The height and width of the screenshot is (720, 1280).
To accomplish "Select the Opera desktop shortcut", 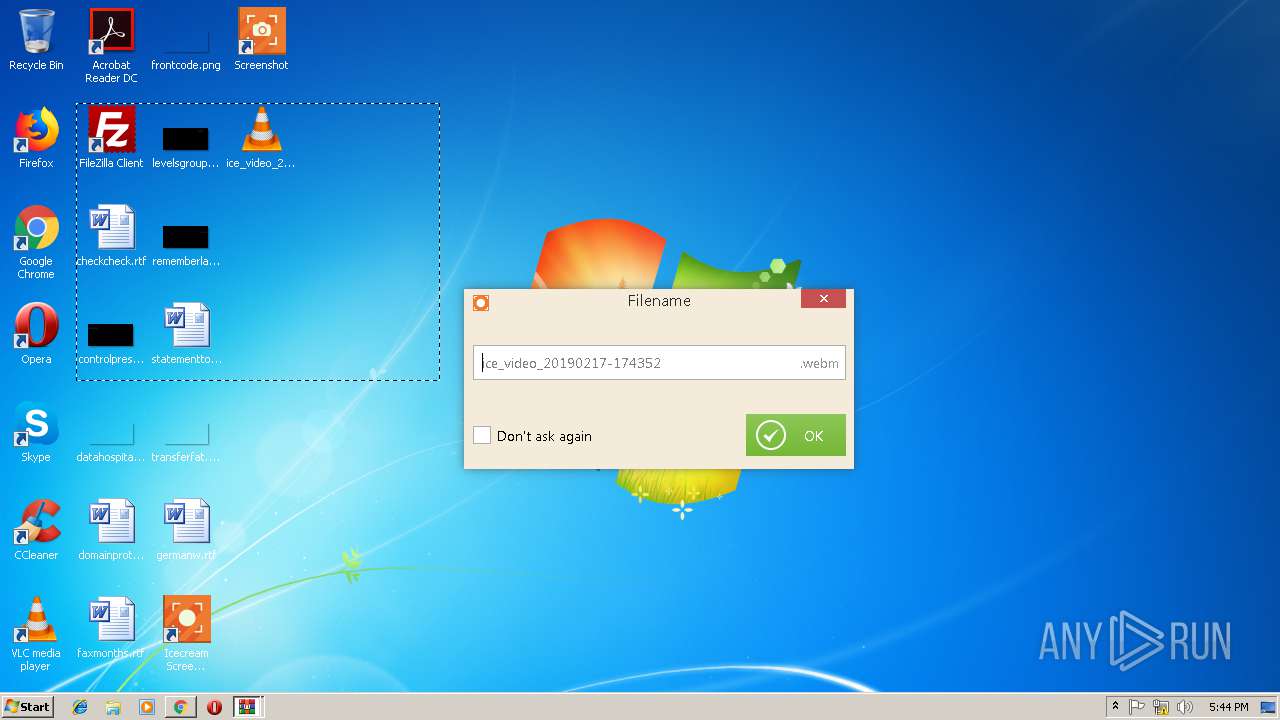I will pos(36,334).
